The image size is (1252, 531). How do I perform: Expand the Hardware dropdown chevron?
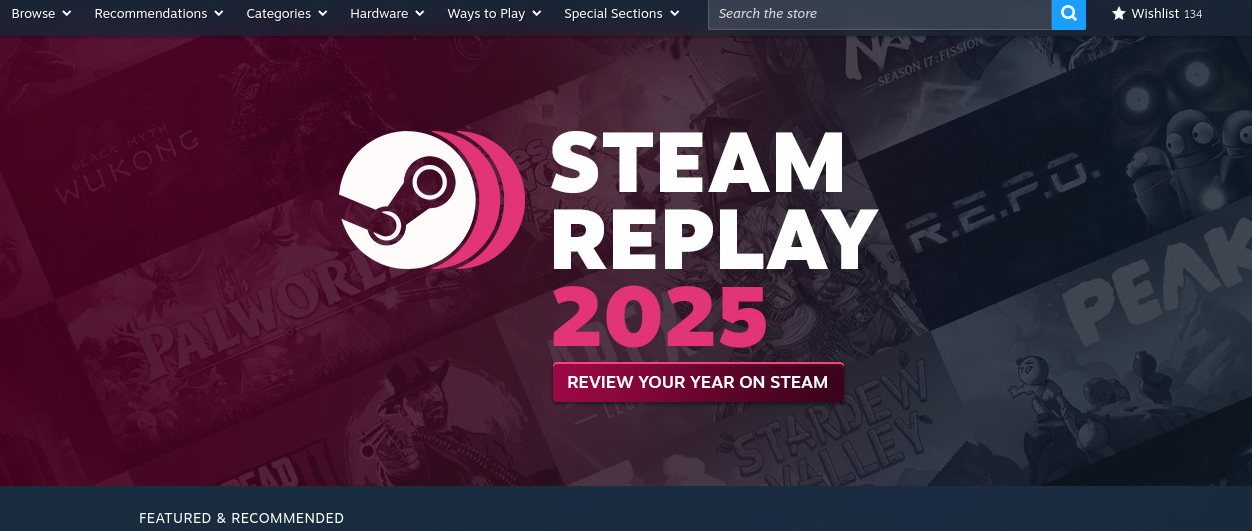coord(420,14)
